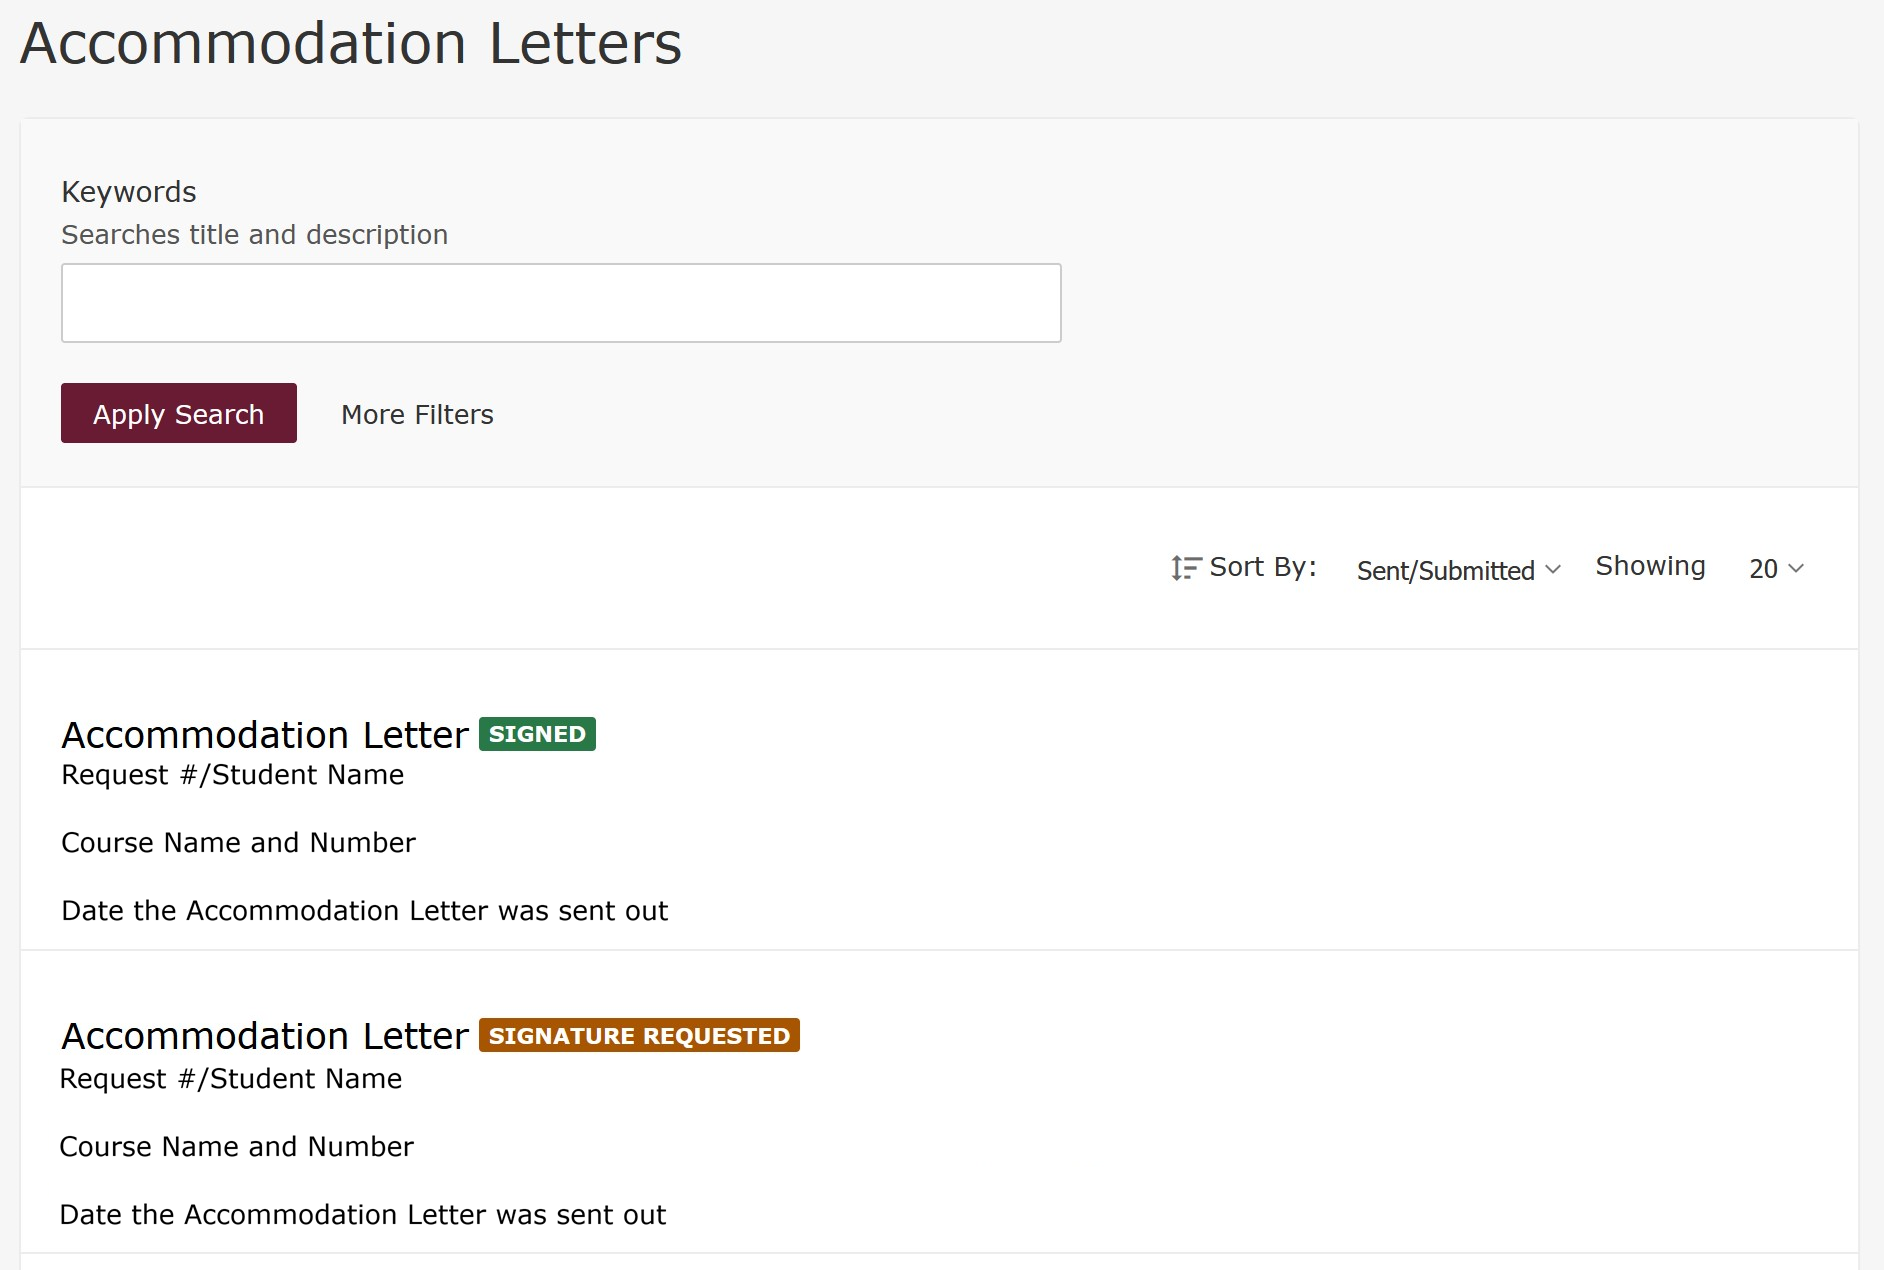Open More Filters options

click(416, 414)
